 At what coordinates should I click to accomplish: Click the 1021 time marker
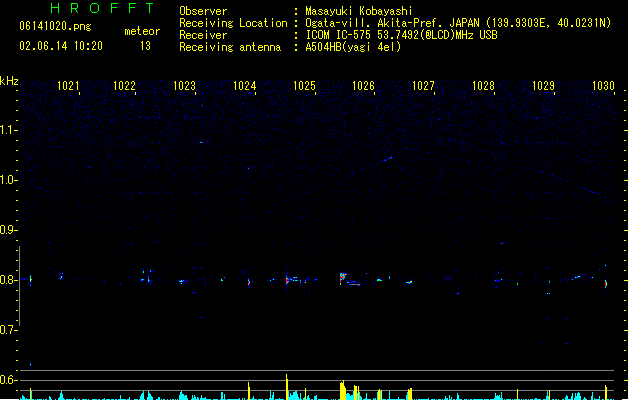68,86
